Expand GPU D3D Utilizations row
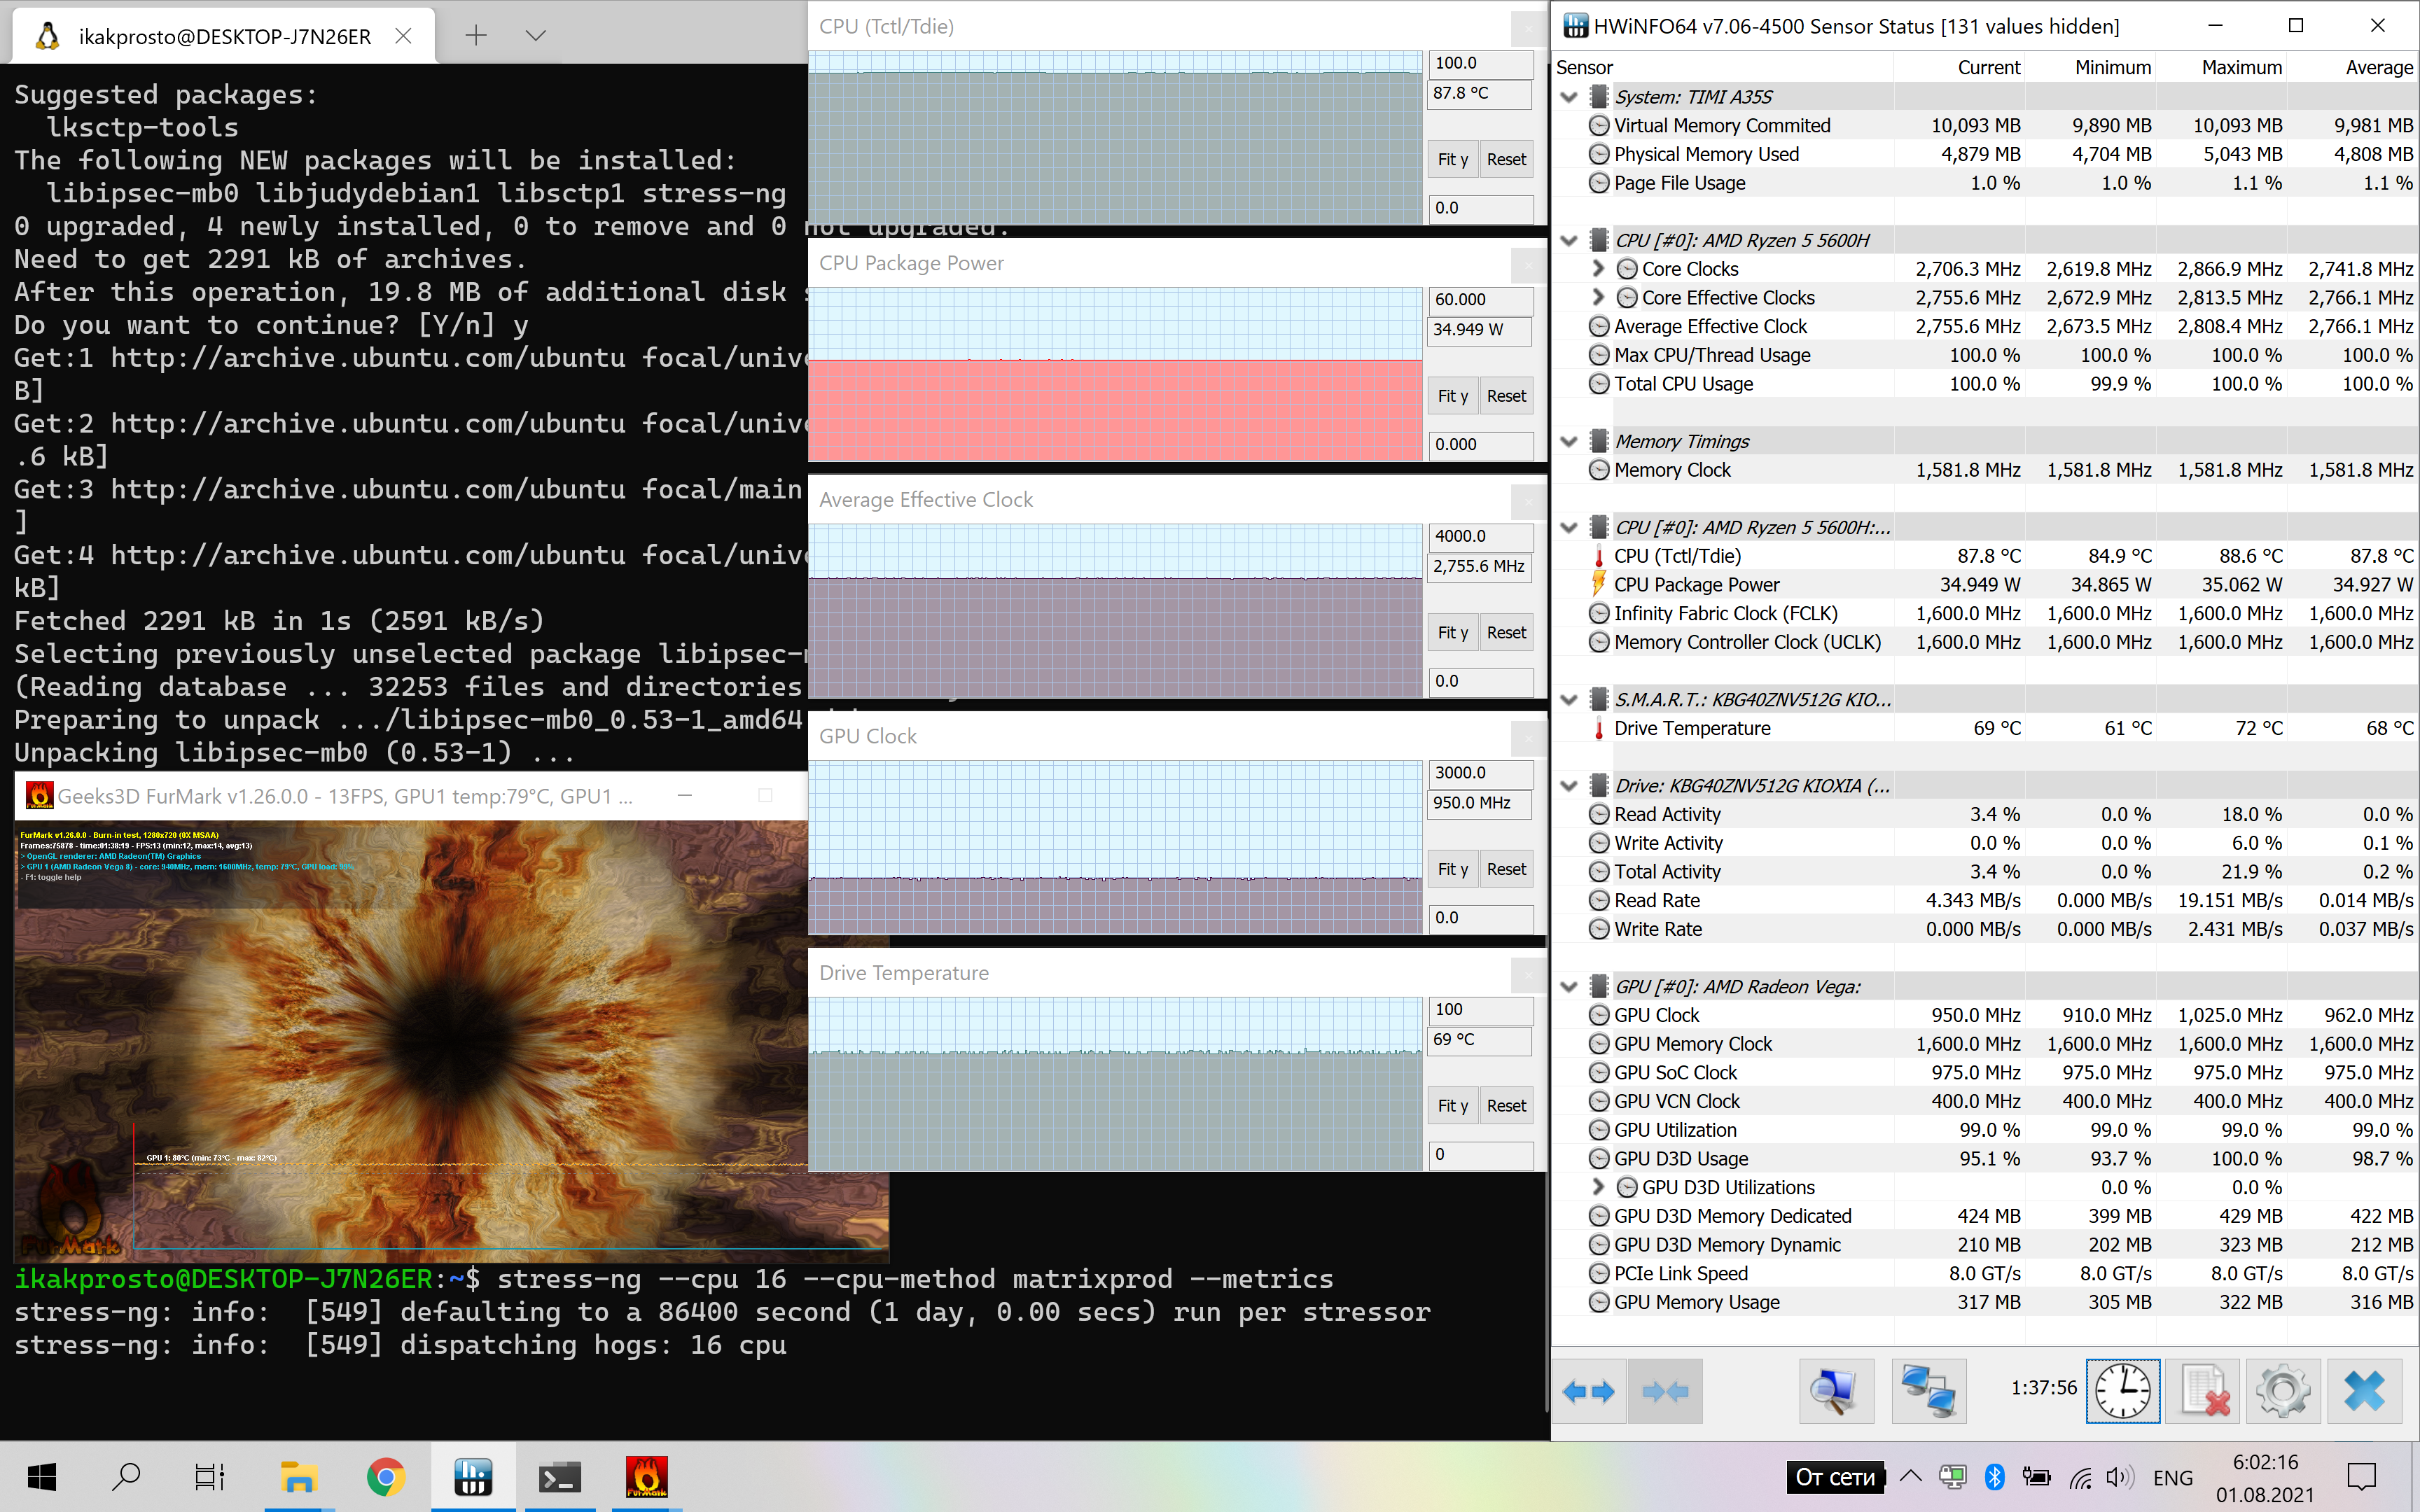 click(x=1598, y=1187)
